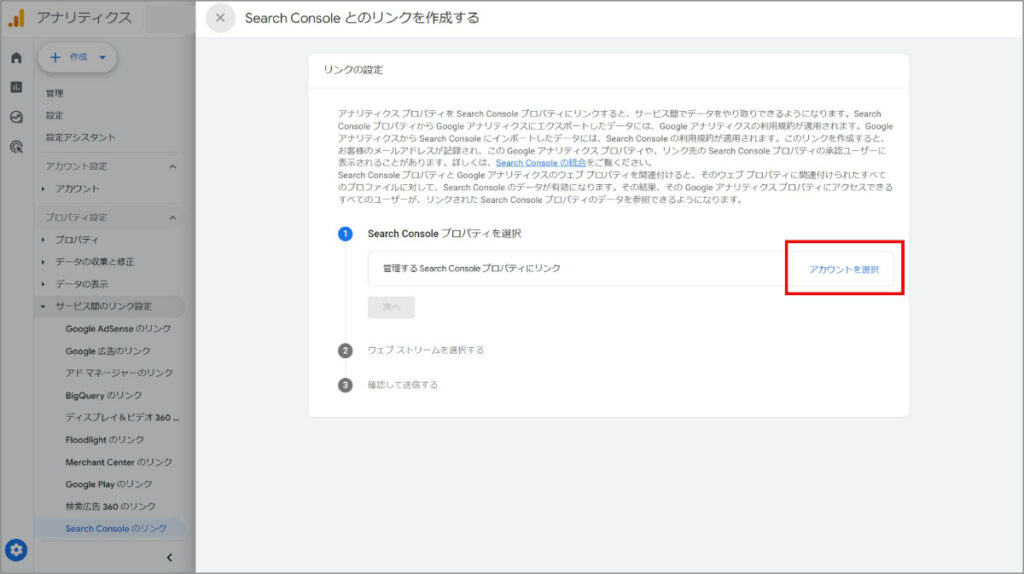Open the Reports bar chart icon

(x=16, y=87)
